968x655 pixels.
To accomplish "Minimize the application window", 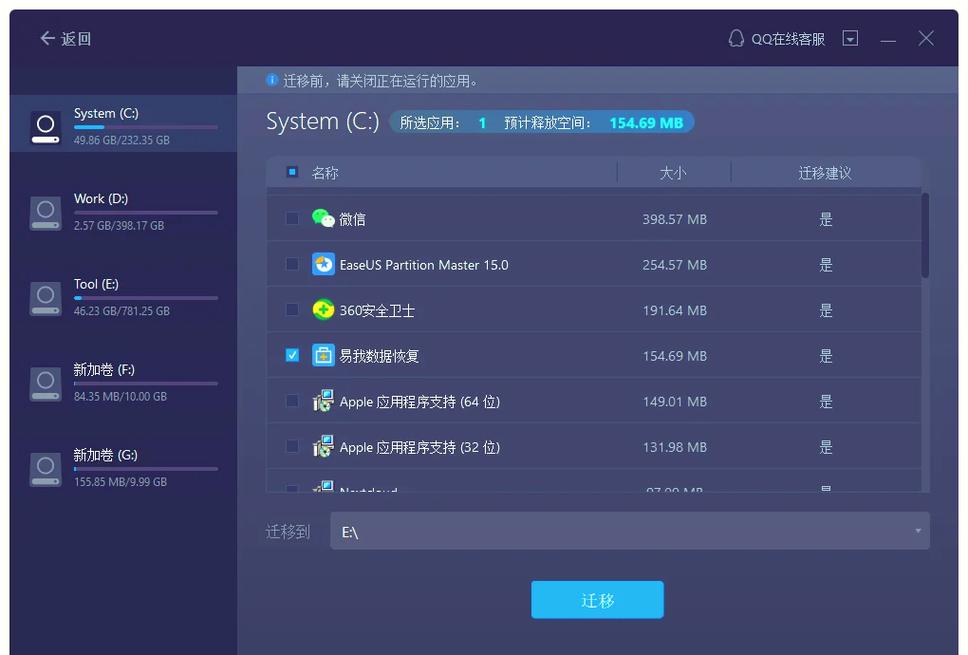I will pyautogui.click(x=888, y=41).
